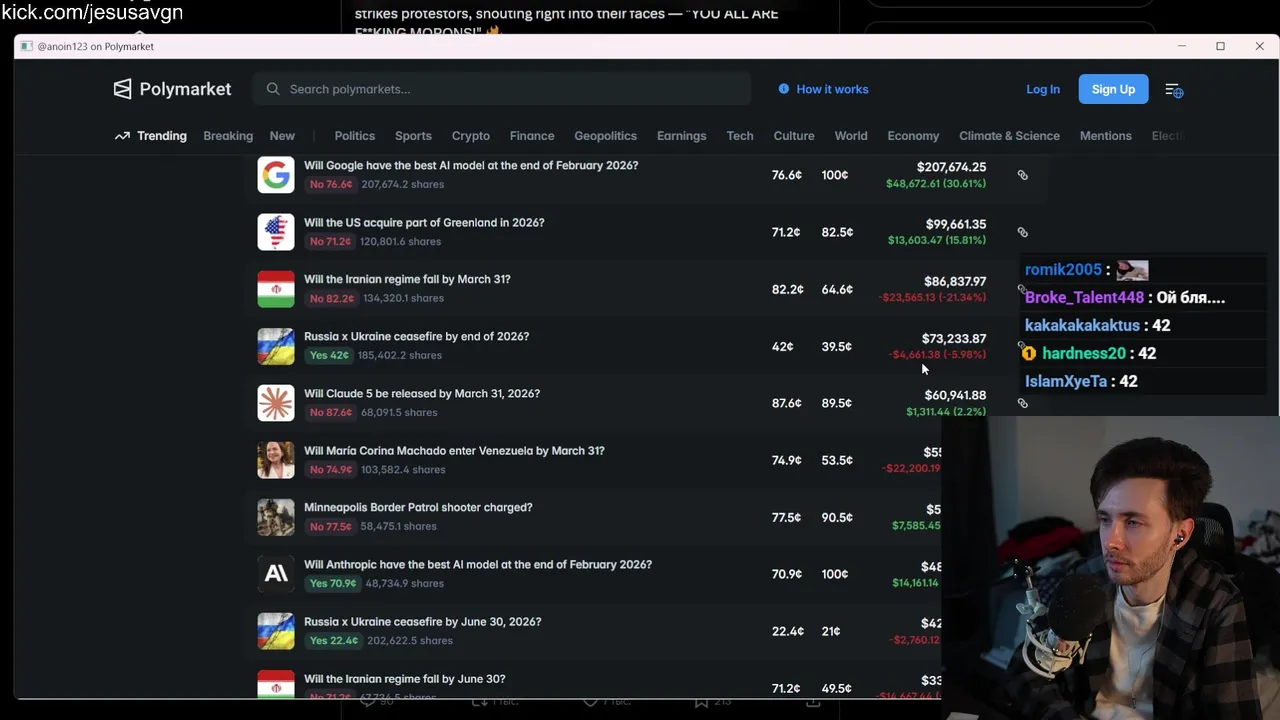Image resolution: width=1280 pixels, height=720 pixels.
Task: Open the Culture category
Action: coord(794,136)
